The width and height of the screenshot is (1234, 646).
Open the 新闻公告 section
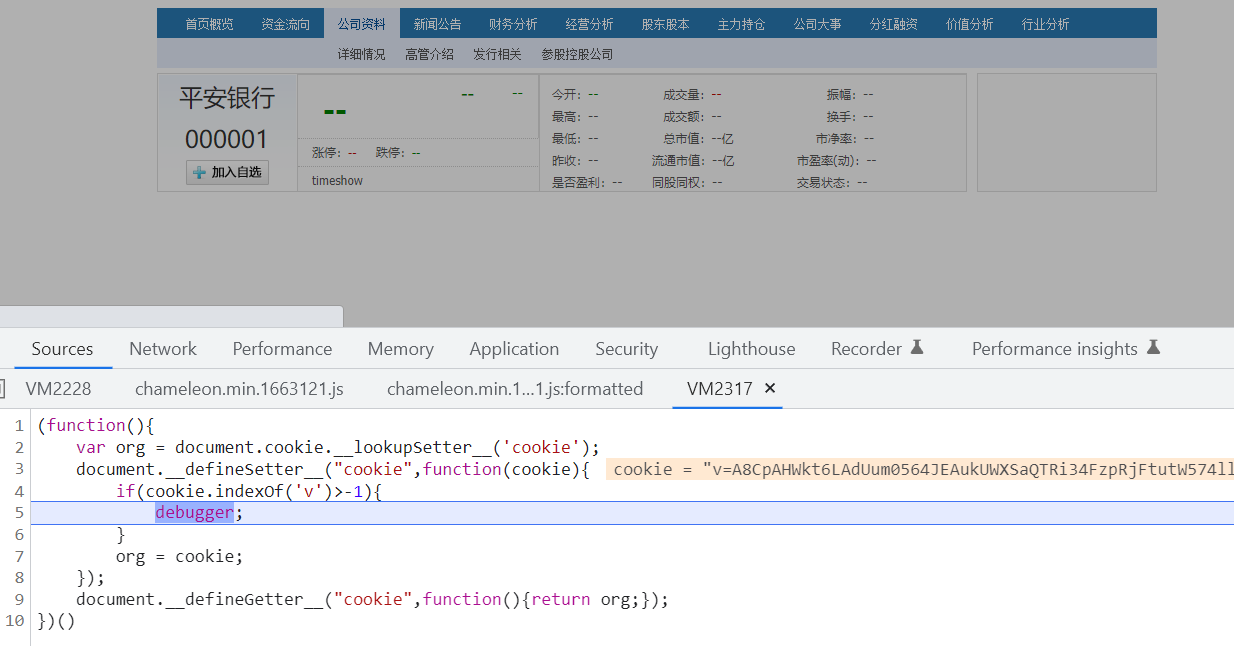point(437,24)
